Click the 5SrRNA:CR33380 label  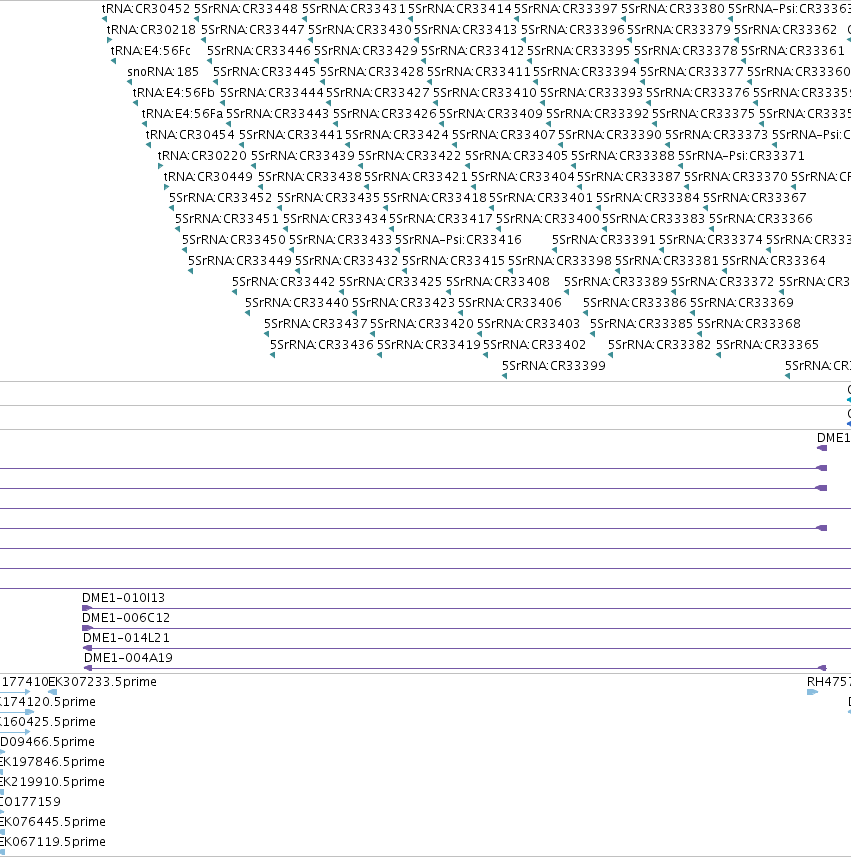click(673, 9)
